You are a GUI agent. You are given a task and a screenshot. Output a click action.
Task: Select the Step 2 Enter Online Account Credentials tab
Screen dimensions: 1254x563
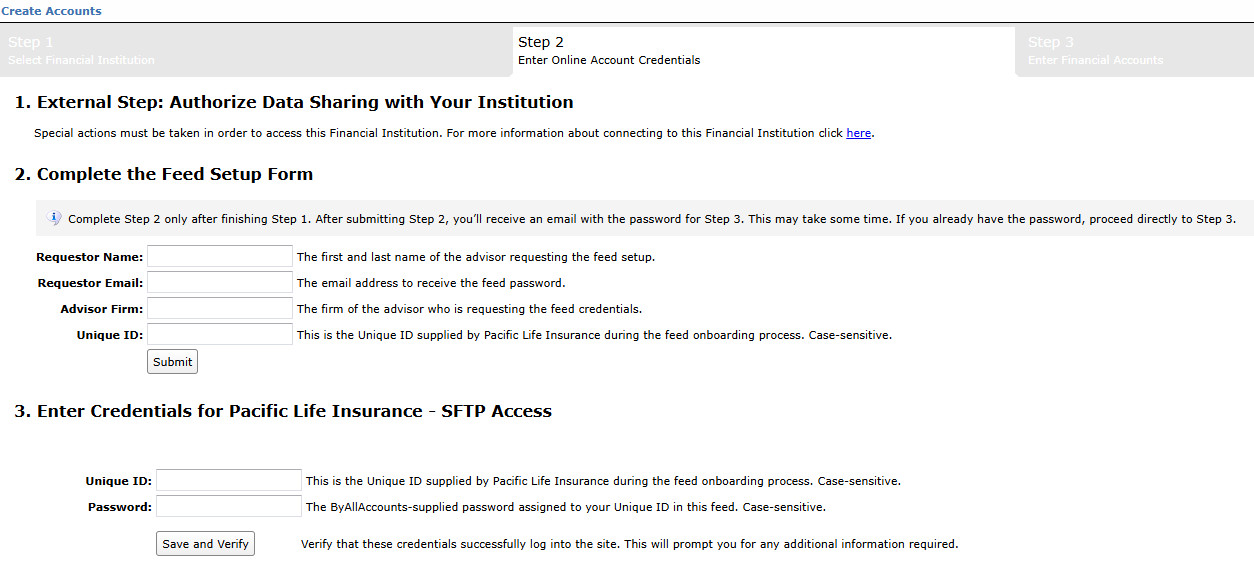tap(762, 51)
